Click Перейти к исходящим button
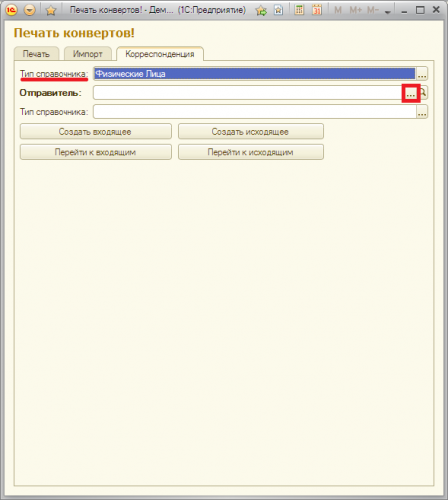Image resolution: width=448 pixels, height=500 pixels. [251, 152]
